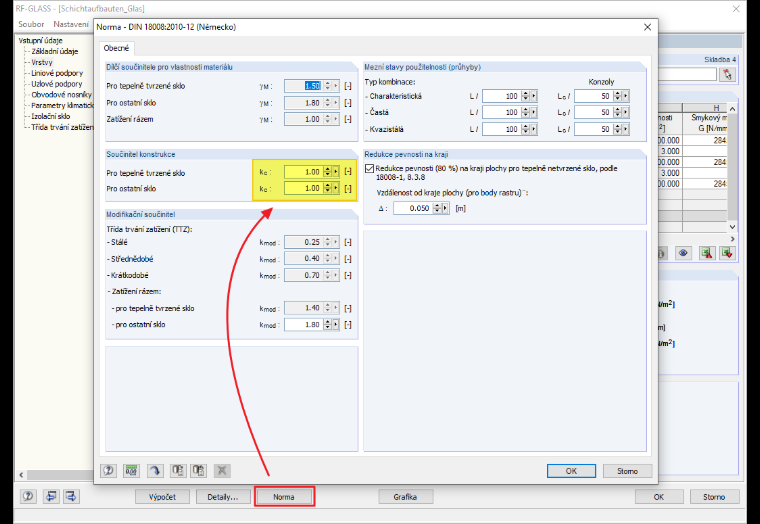Click spinner of kmod pro ostatní sklo 1.80
Screen dimensions: 760x524
[328, 324]
